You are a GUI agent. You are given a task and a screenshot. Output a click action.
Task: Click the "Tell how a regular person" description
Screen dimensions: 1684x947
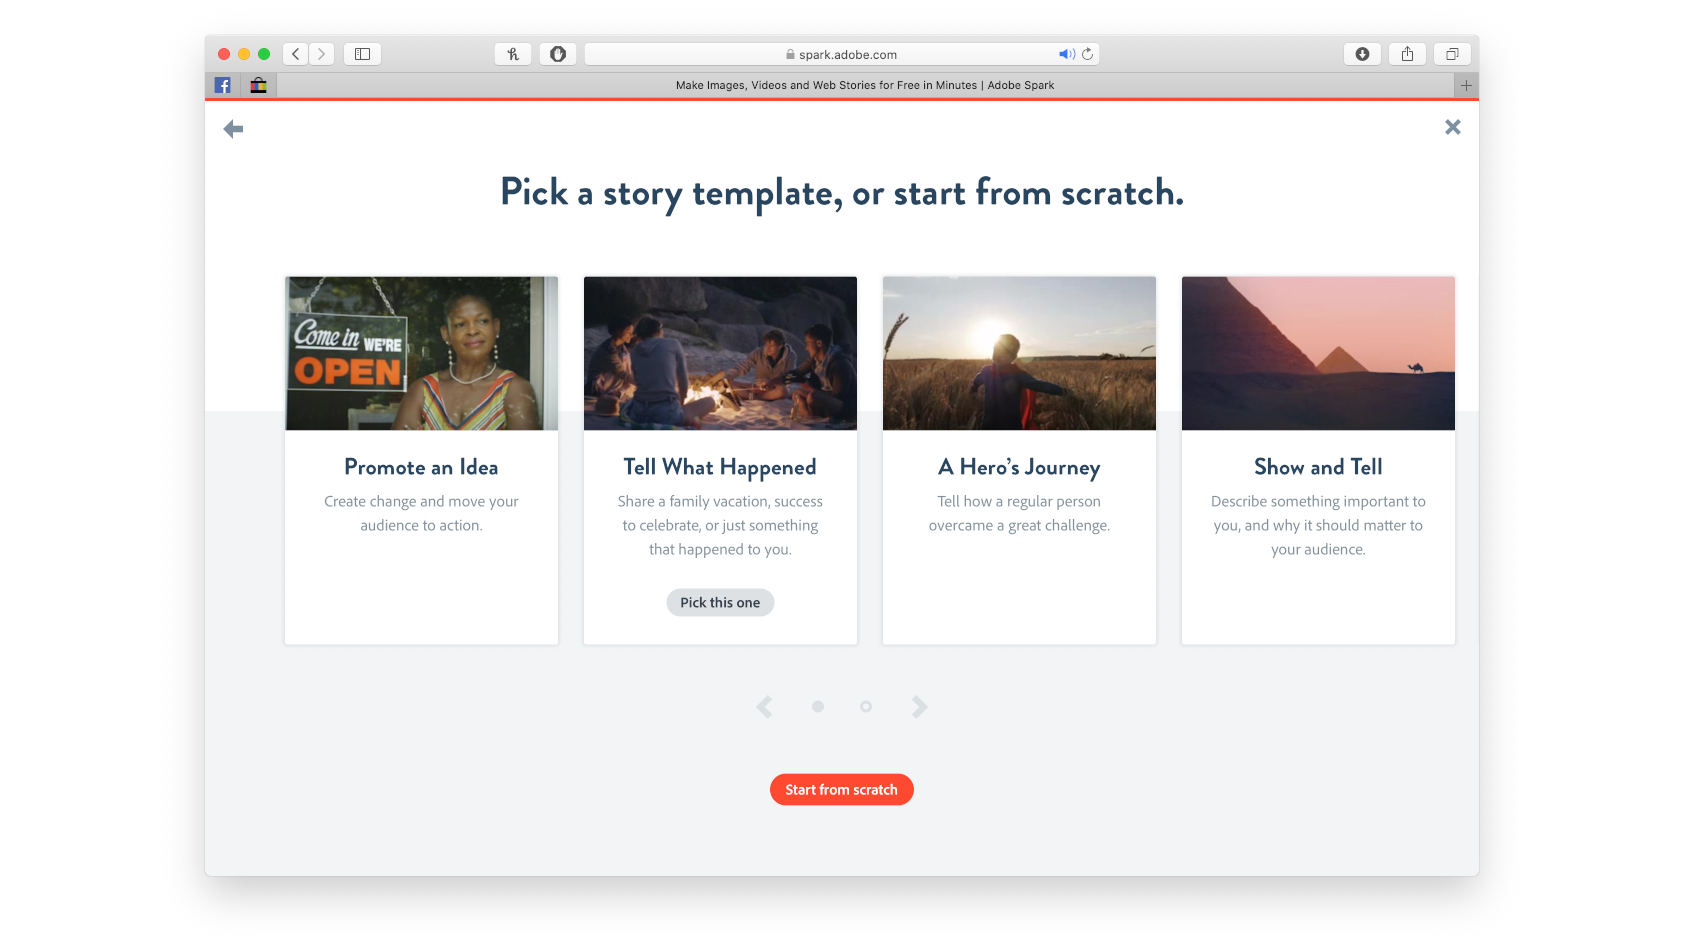1019,501
